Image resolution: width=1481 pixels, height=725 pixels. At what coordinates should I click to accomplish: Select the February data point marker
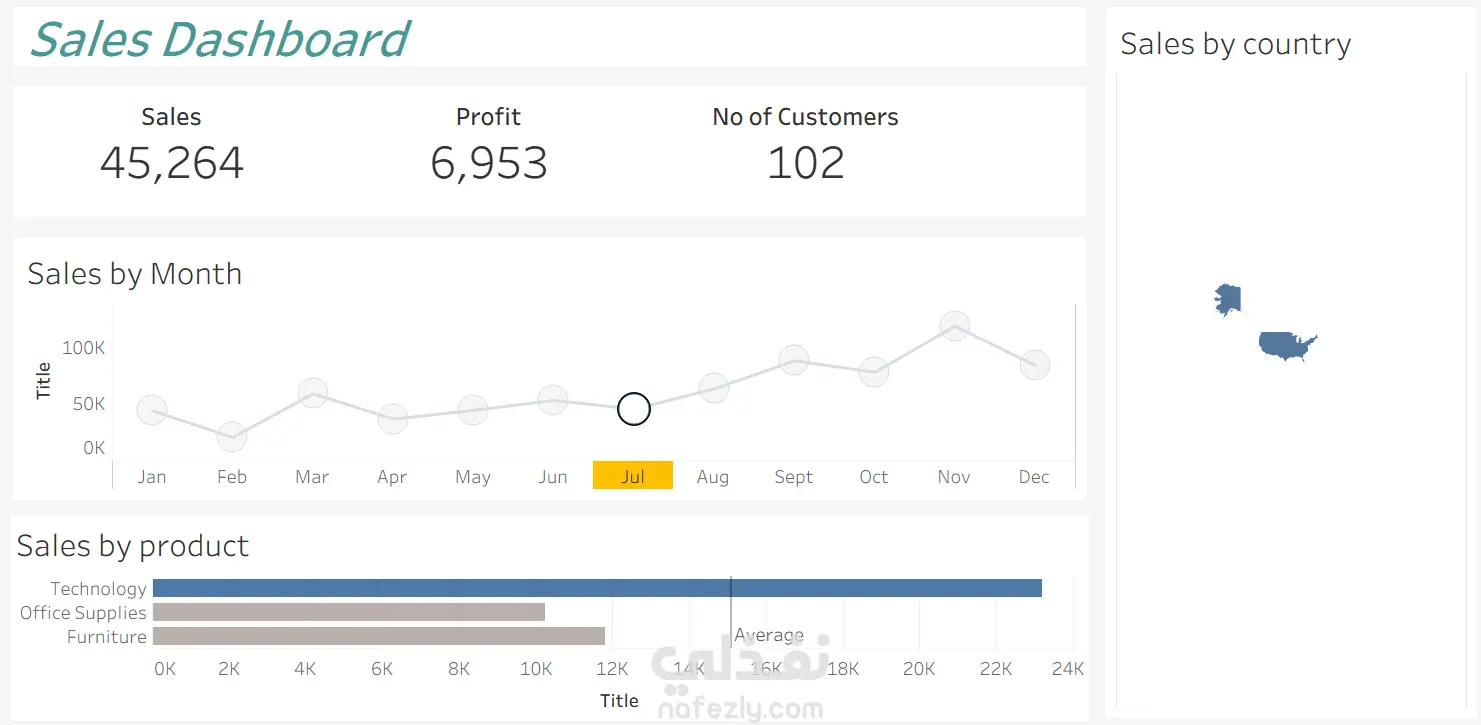pos(232,436)
